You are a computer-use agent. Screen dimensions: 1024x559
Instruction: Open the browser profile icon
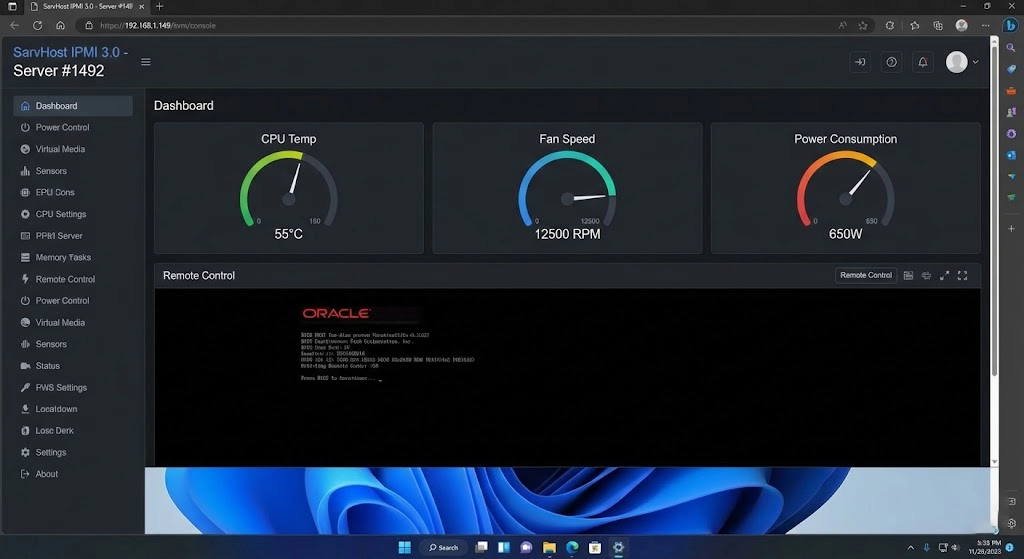coord(961,25)
